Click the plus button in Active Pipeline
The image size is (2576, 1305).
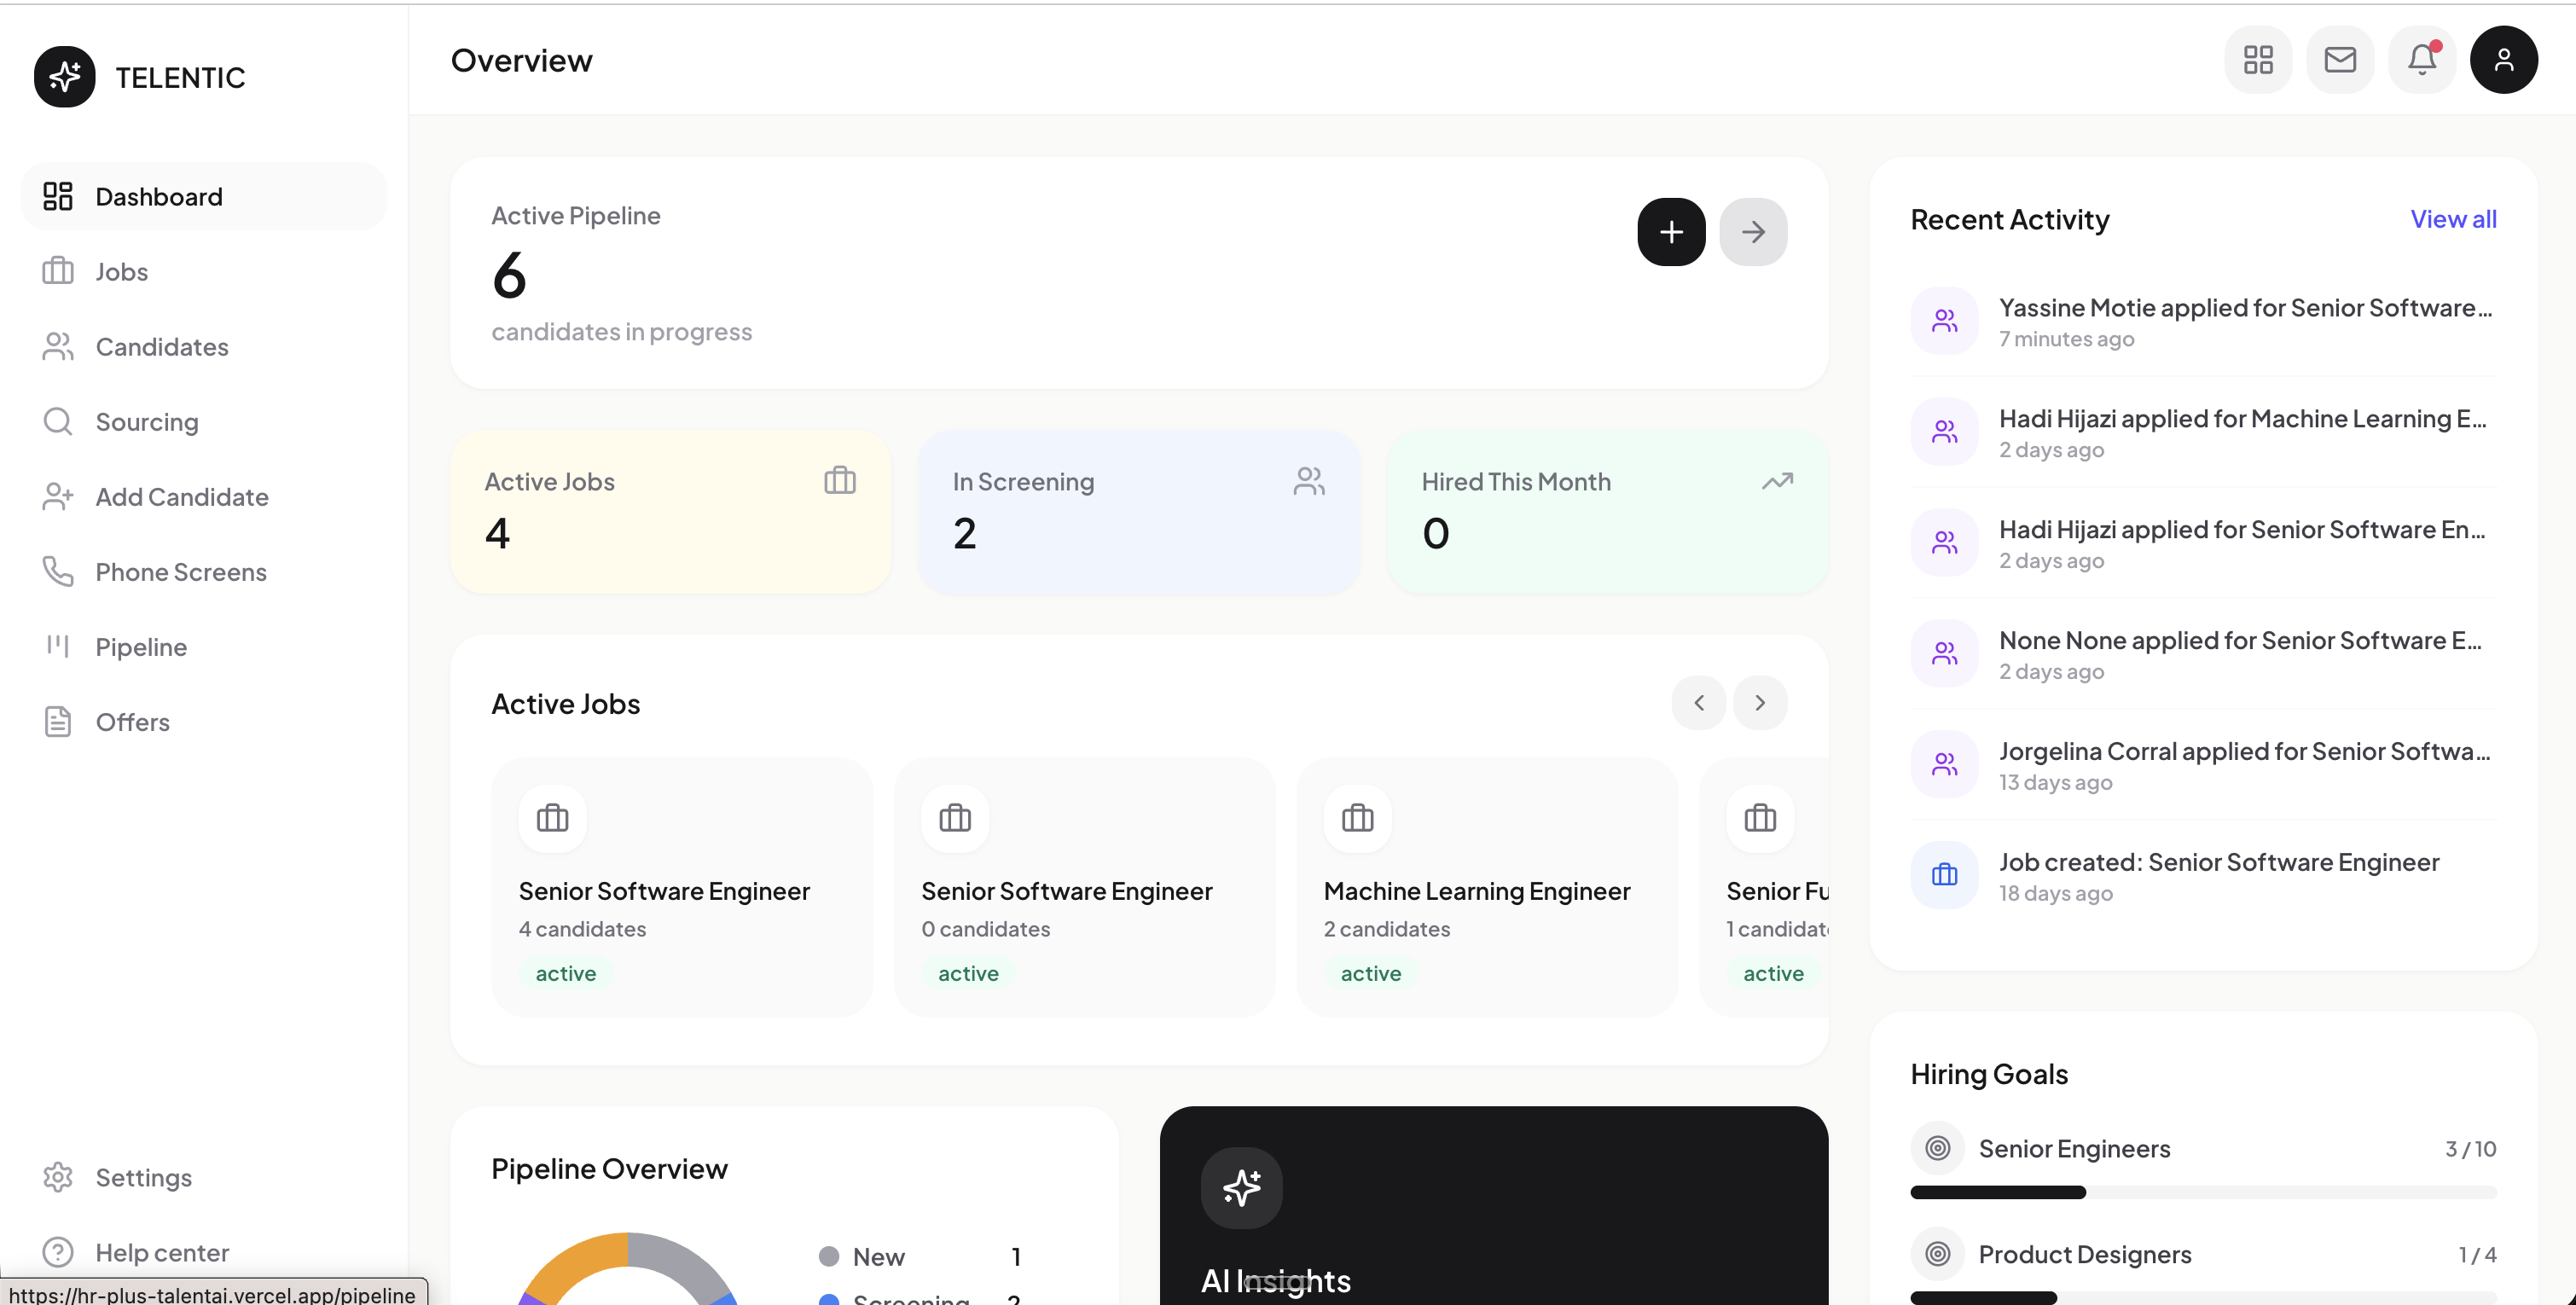(1671, 232)
